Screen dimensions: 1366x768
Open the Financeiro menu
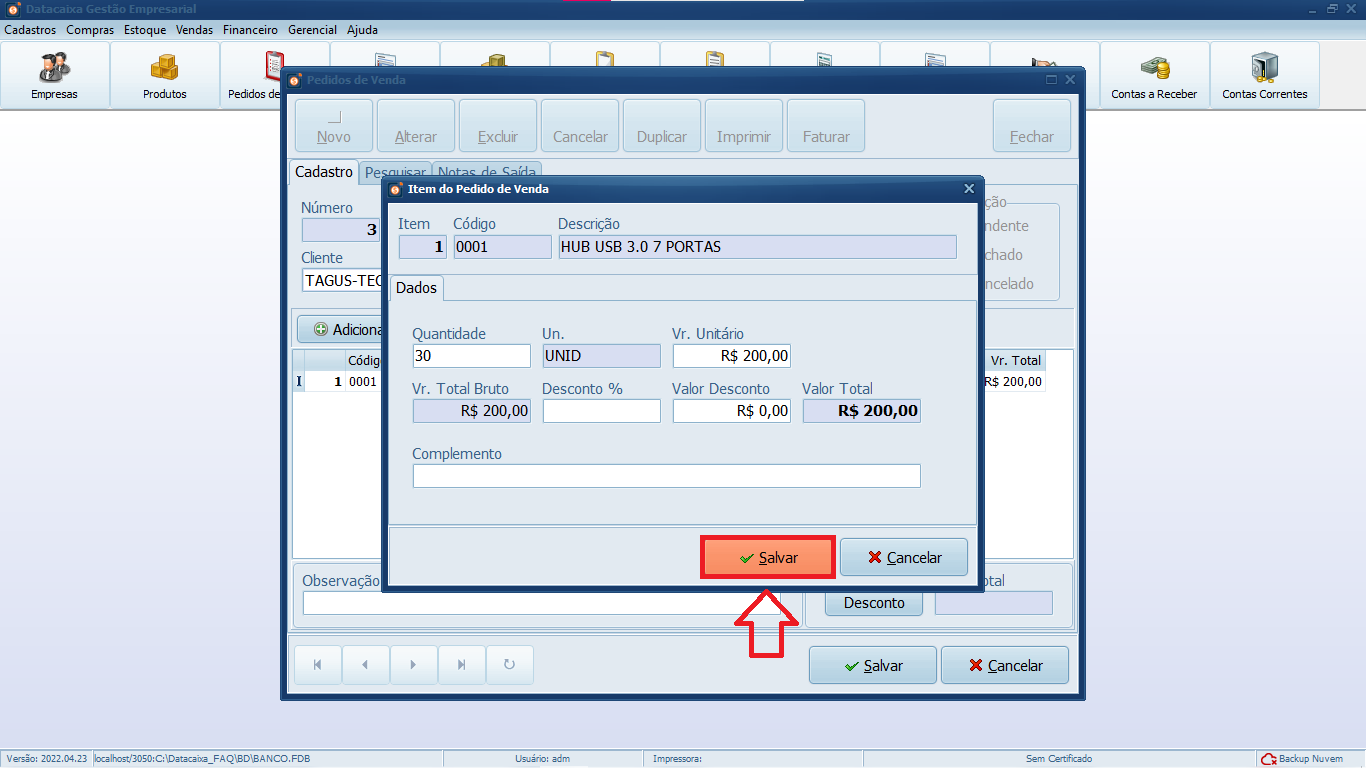pyautogui.click(x=250, y=30)
